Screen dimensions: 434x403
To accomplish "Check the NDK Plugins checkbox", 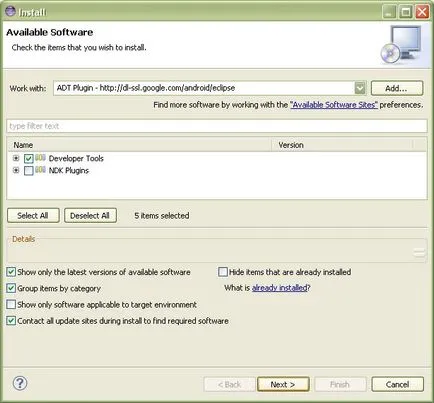I will (29, 171).
